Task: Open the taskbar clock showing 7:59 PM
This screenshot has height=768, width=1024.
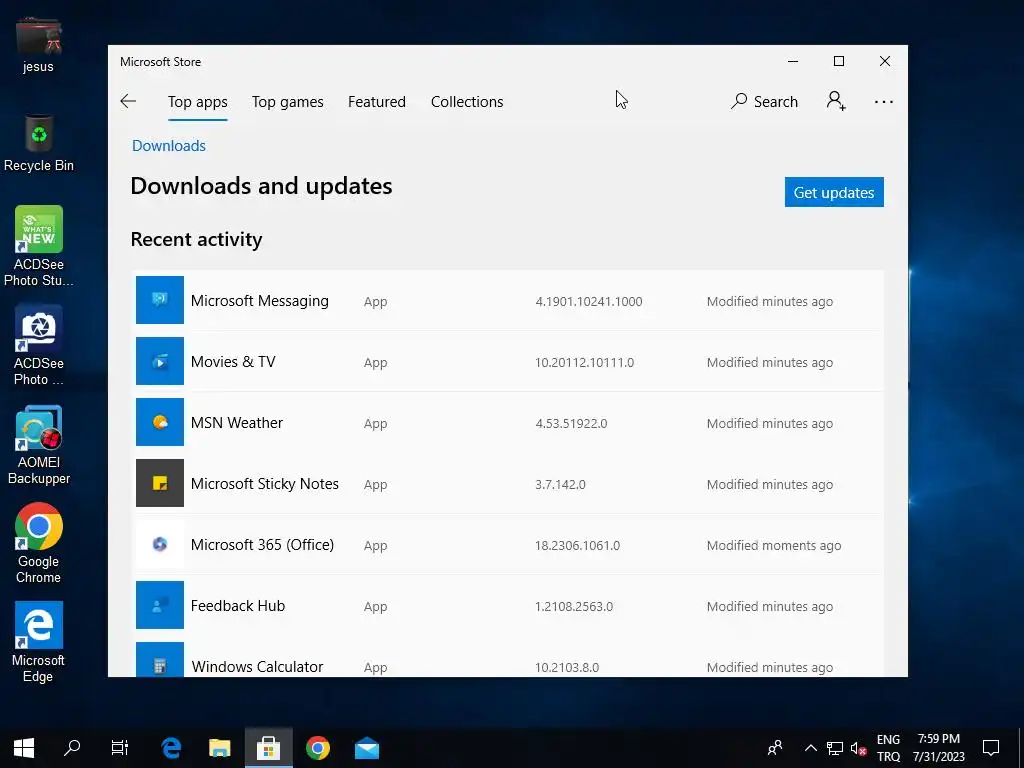Action: [938, 748]
